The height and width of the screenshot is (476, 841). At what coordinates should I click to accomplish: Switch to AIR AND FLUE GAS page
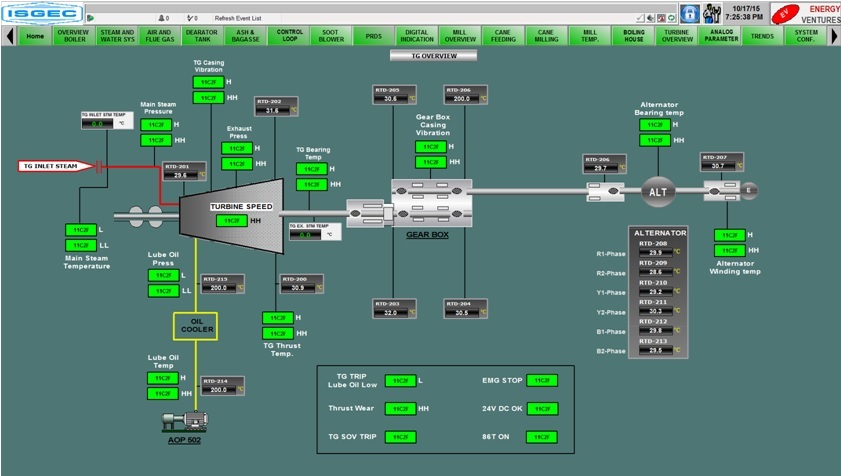coord(160,36)
